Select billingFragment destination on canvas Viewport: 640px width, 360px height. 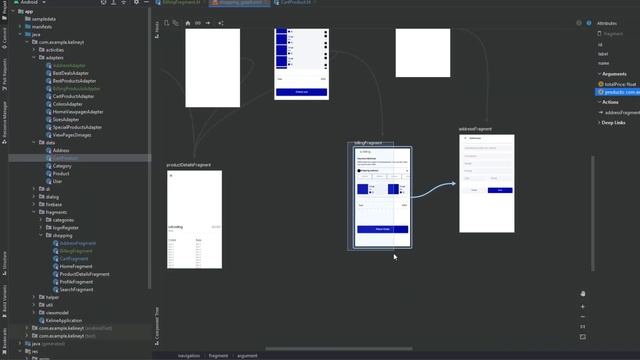[x=382, y=197]
